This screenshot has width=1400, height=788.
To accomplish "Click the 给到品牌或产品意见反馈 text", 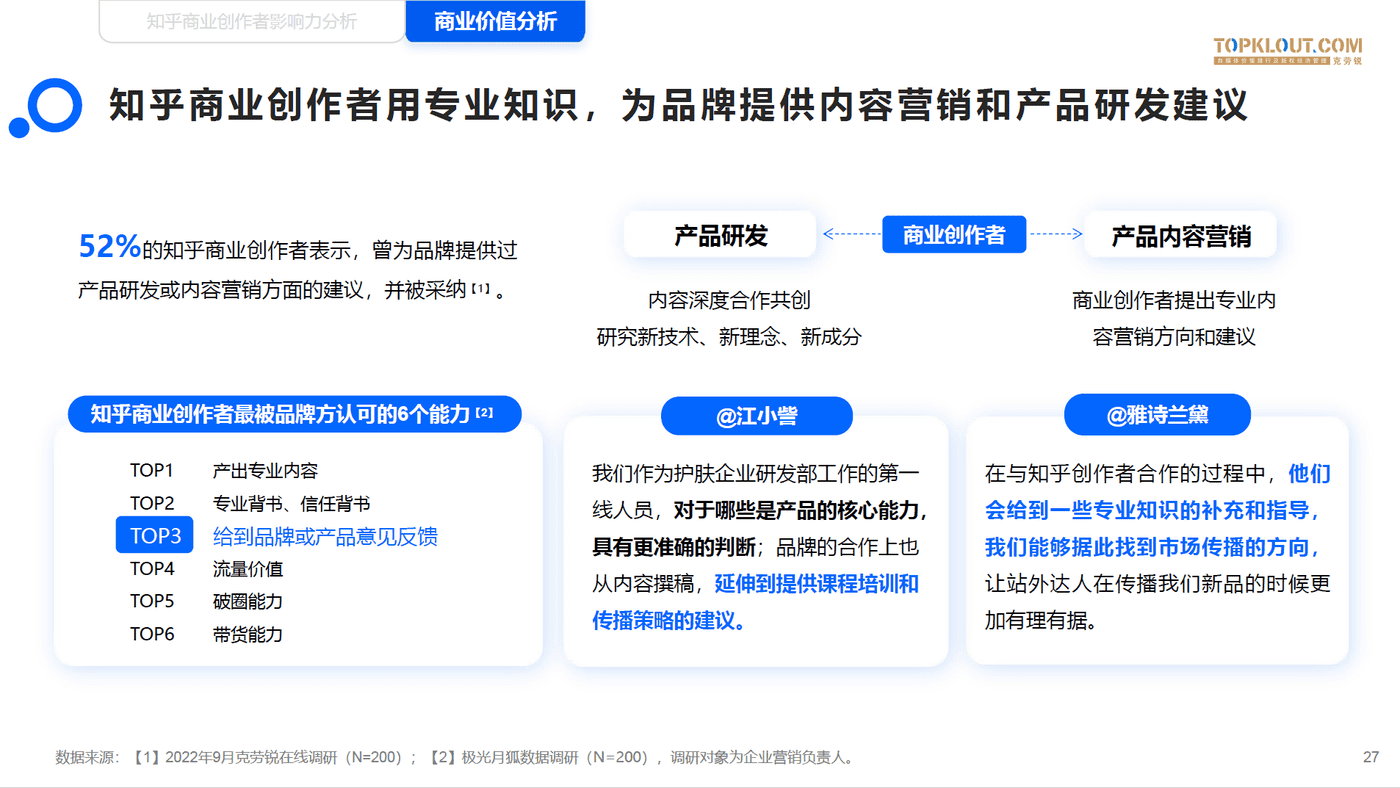I will pos(325,537).
